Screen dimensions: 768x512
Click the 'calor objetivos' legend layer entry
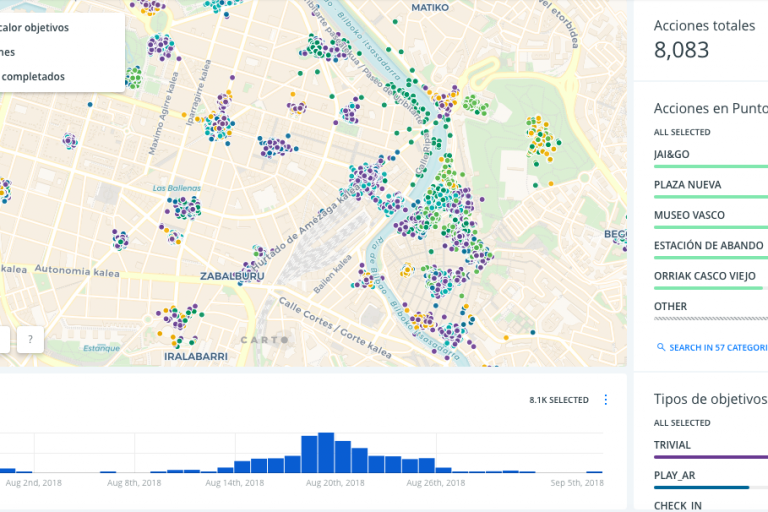pos(34,27)
